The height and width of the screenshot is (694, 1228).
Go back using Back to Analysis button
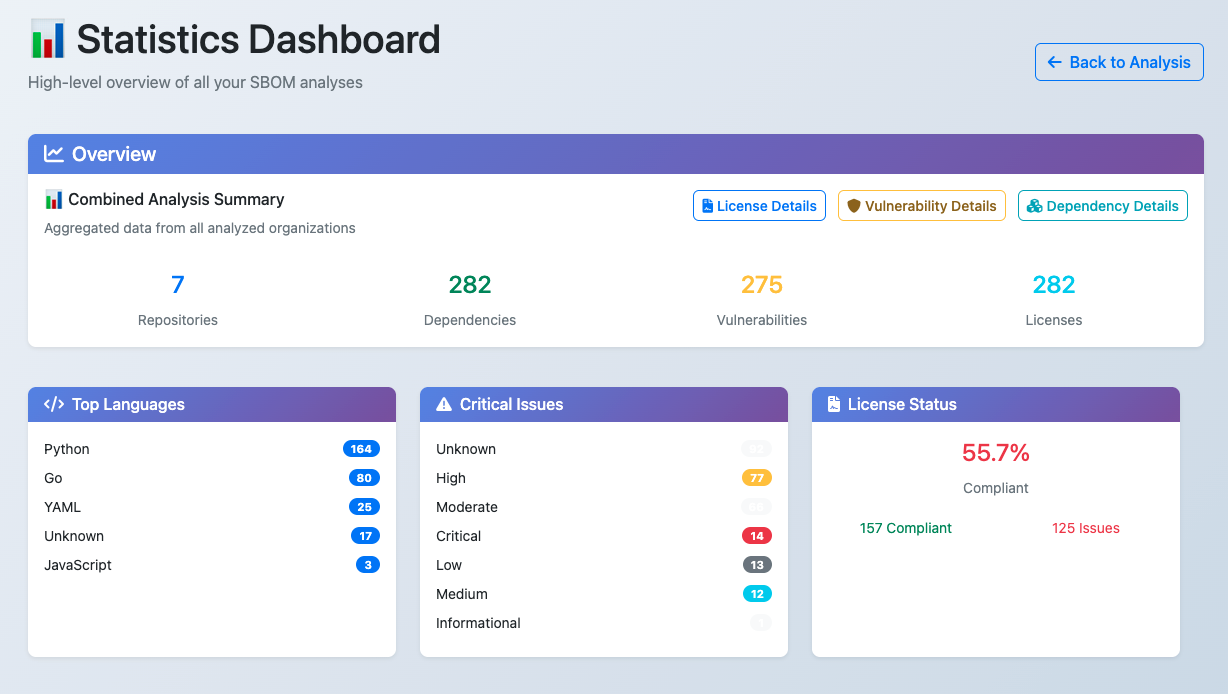pyautogui.click(x=1119, y=62)
